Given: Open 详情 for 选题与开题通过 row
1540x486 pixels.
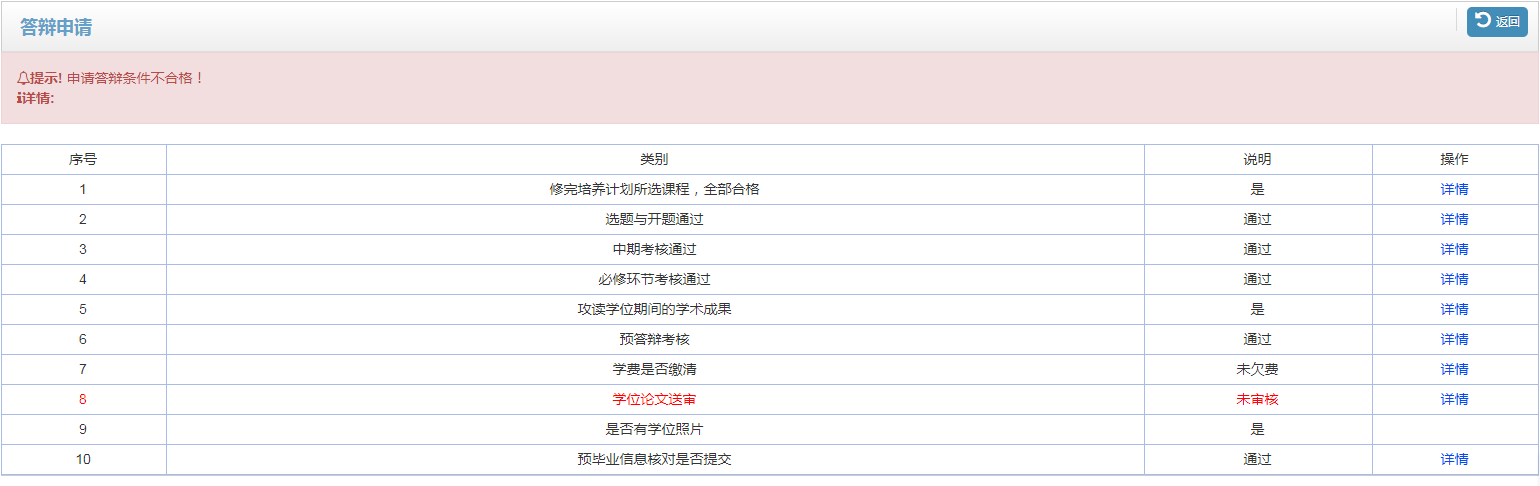Looking at the screenshot, I should tap(1454, 219).
